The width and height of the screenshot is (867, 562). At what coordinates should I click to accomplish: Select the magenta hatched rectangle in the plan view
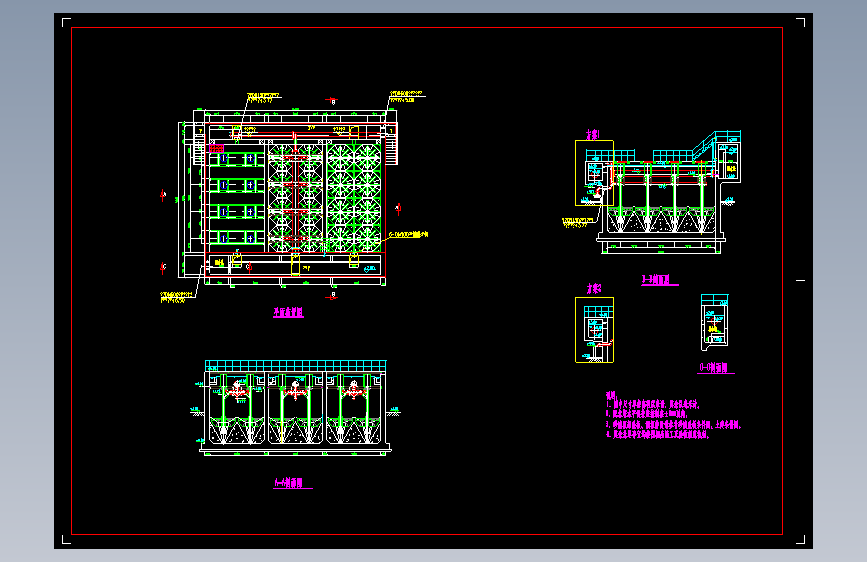[217, 148]
